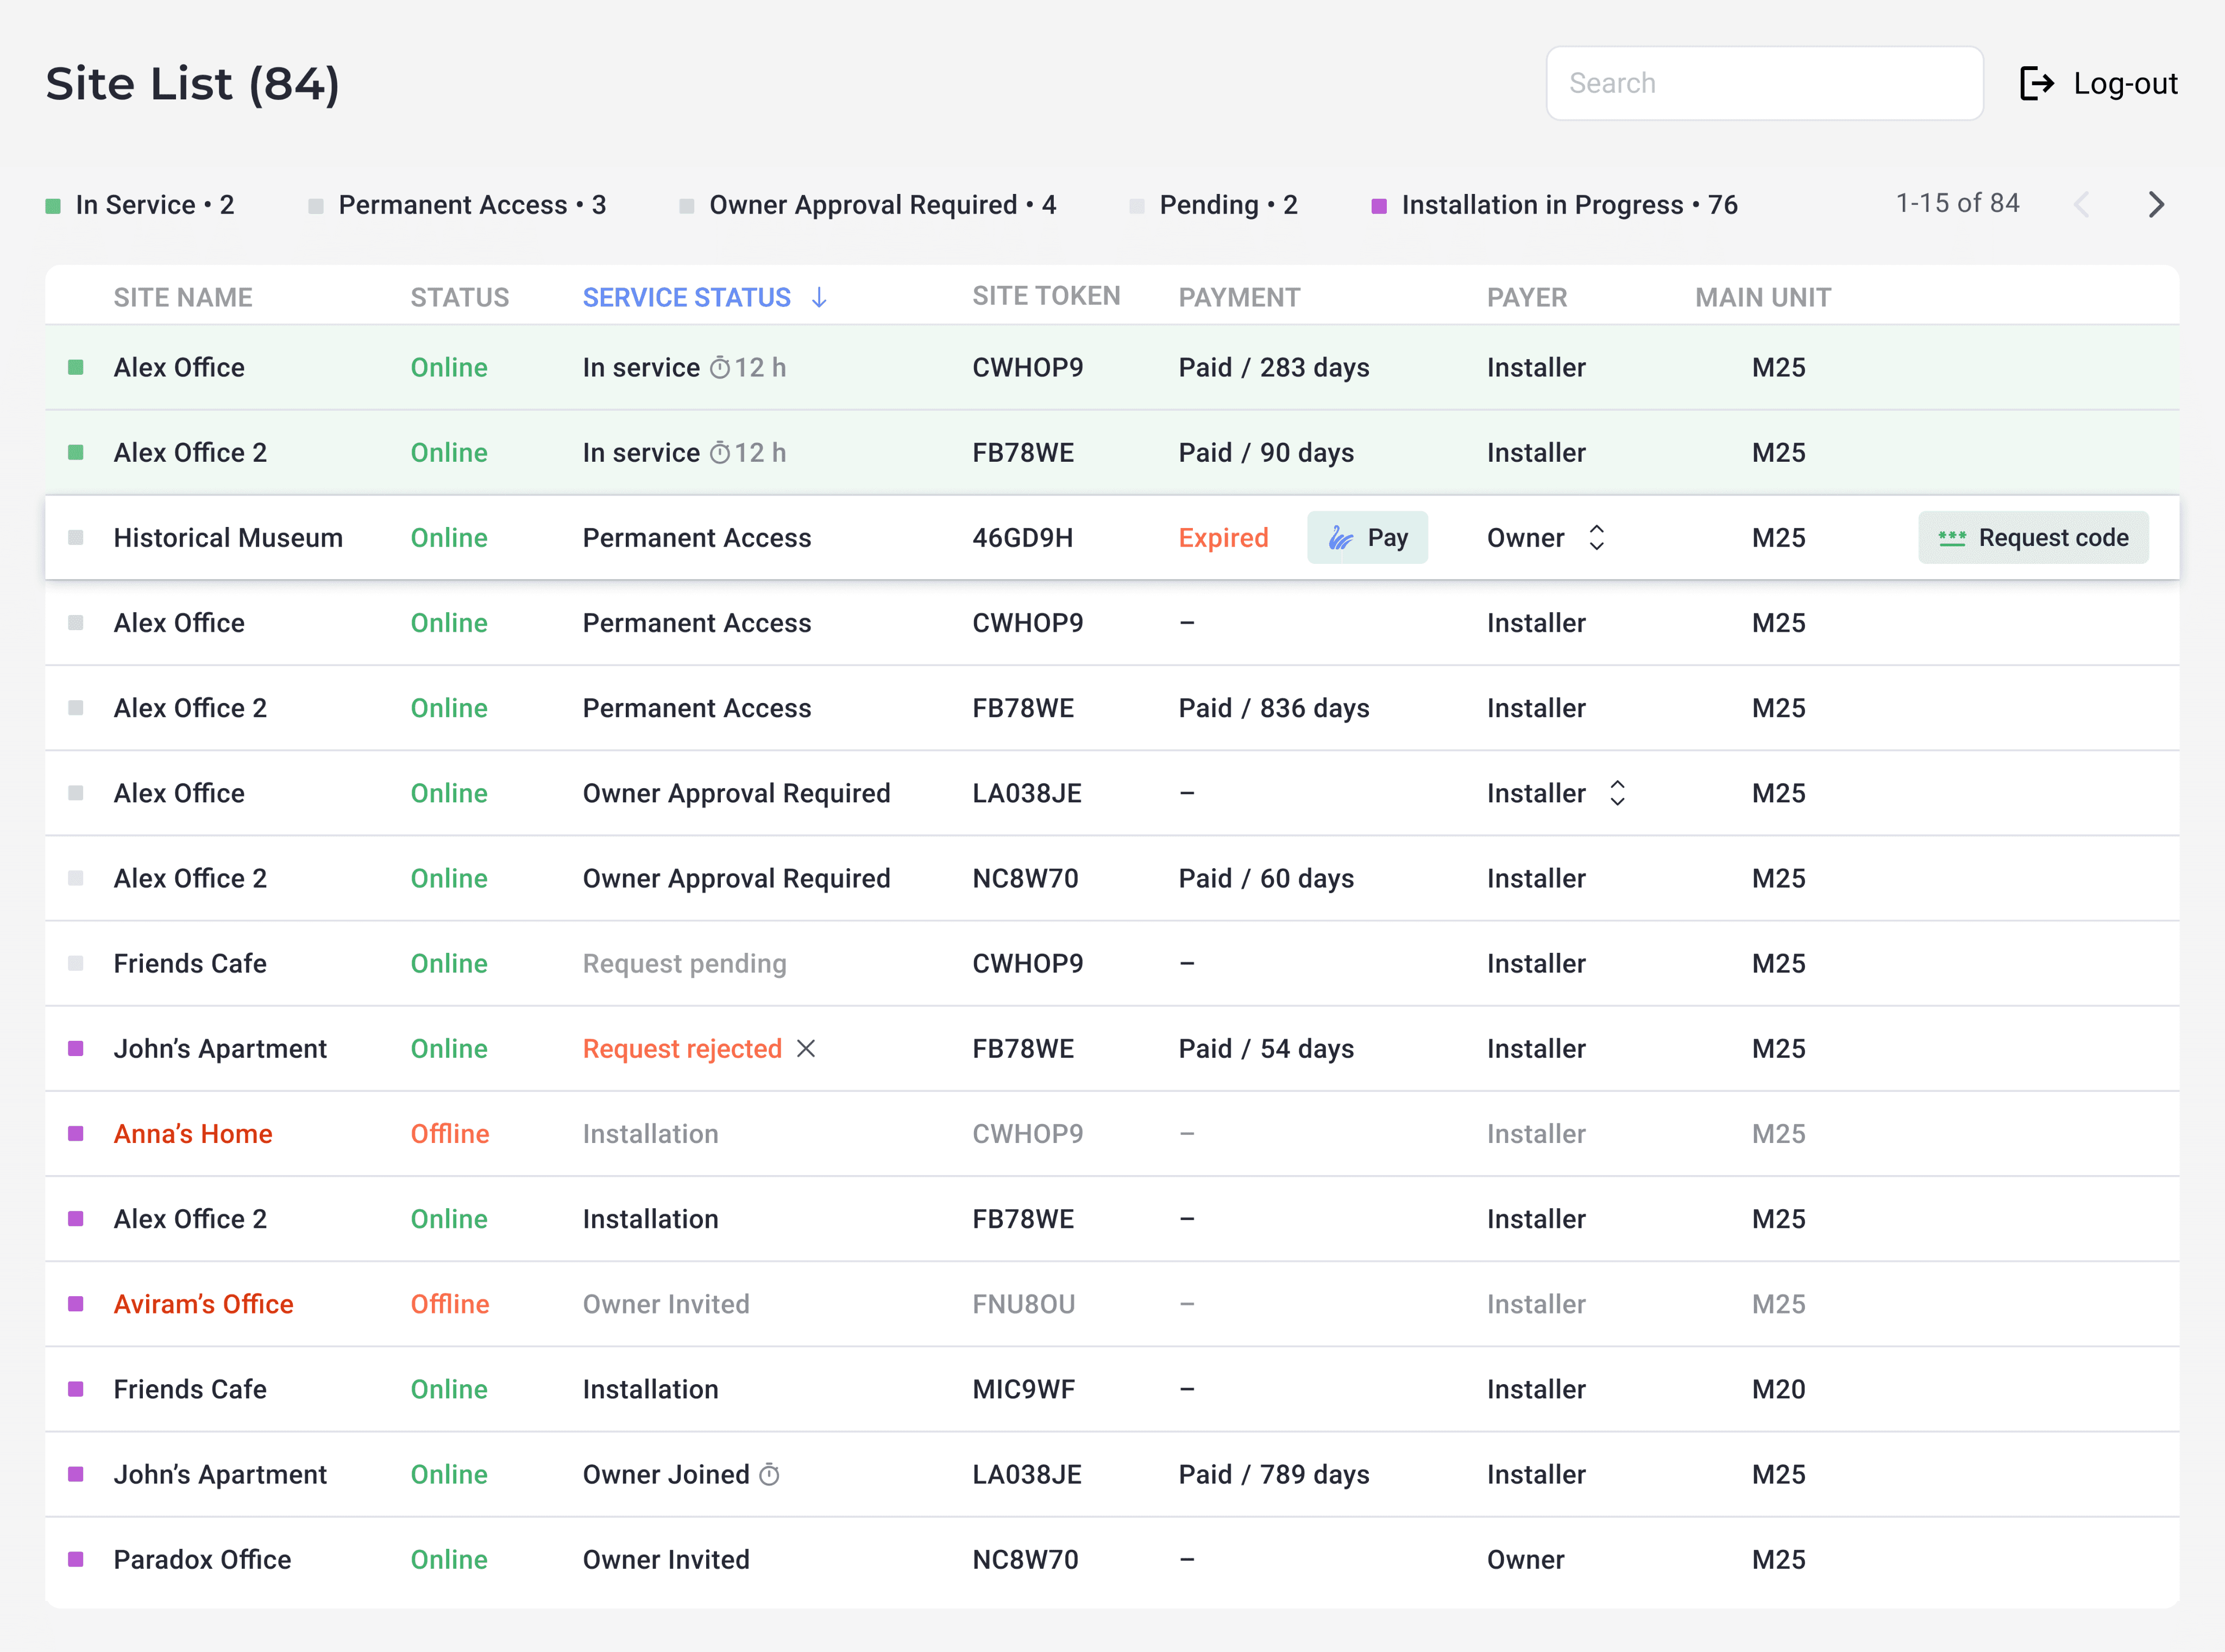
Task: Dismiss Request rejected with X icon
Action: 806,1048
